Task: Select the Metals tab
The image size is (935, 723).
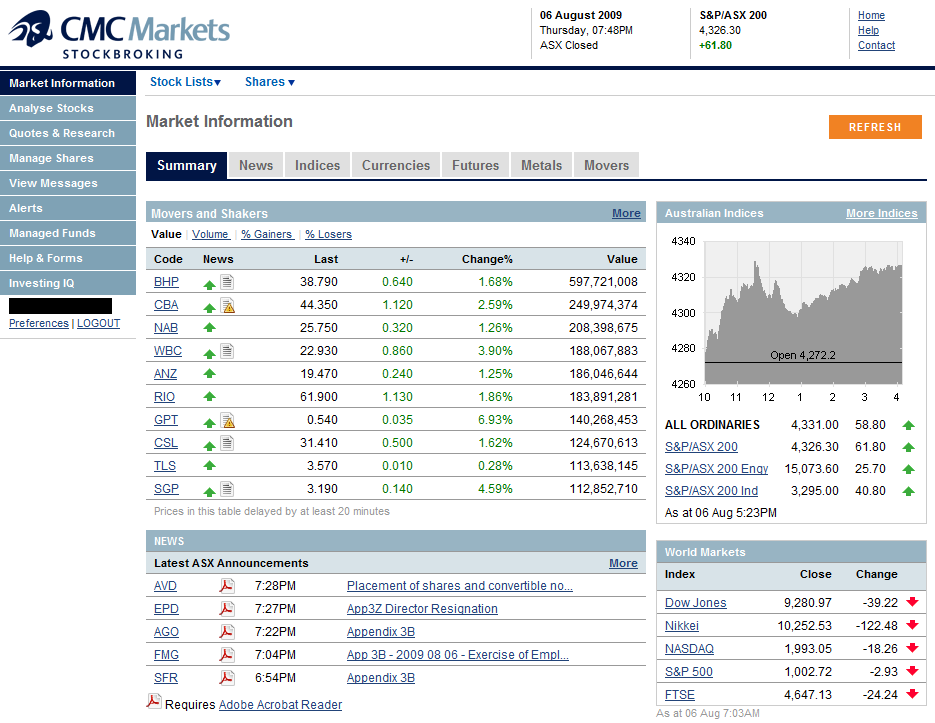Action: (541, 165)
